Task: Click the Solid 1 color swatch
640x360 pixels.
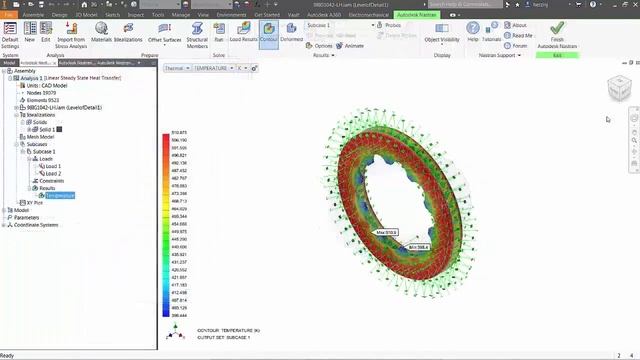Action: (x=59, y=129)
